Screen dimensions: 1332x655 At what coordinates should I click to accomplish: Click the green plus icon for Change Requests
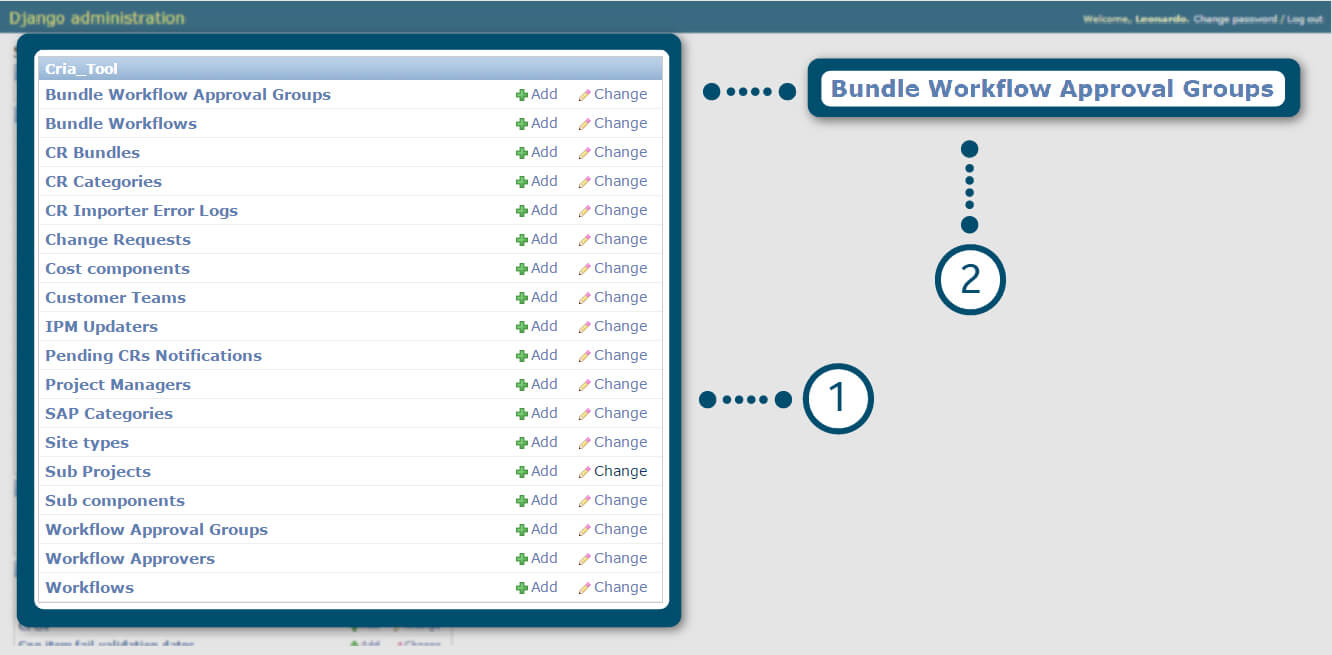click(521, 240)
